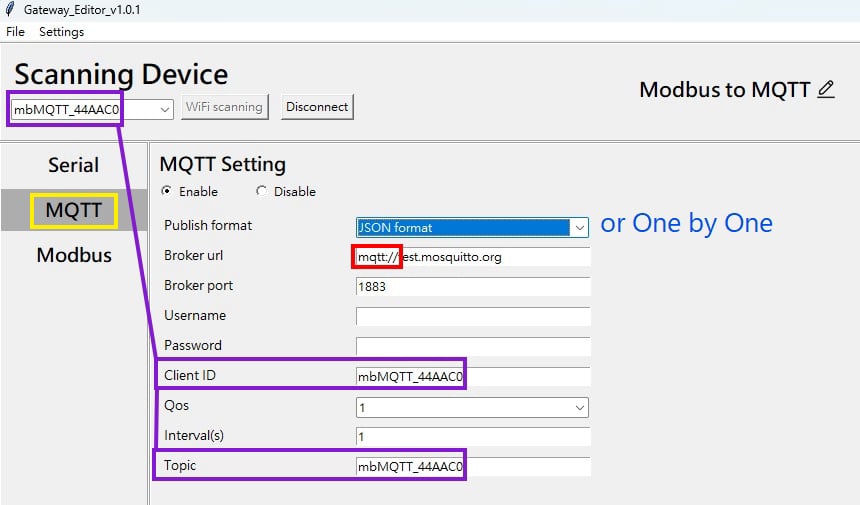The image size is (860, 505).
Task: Focus the Username text field
Action: click(472, 317)
